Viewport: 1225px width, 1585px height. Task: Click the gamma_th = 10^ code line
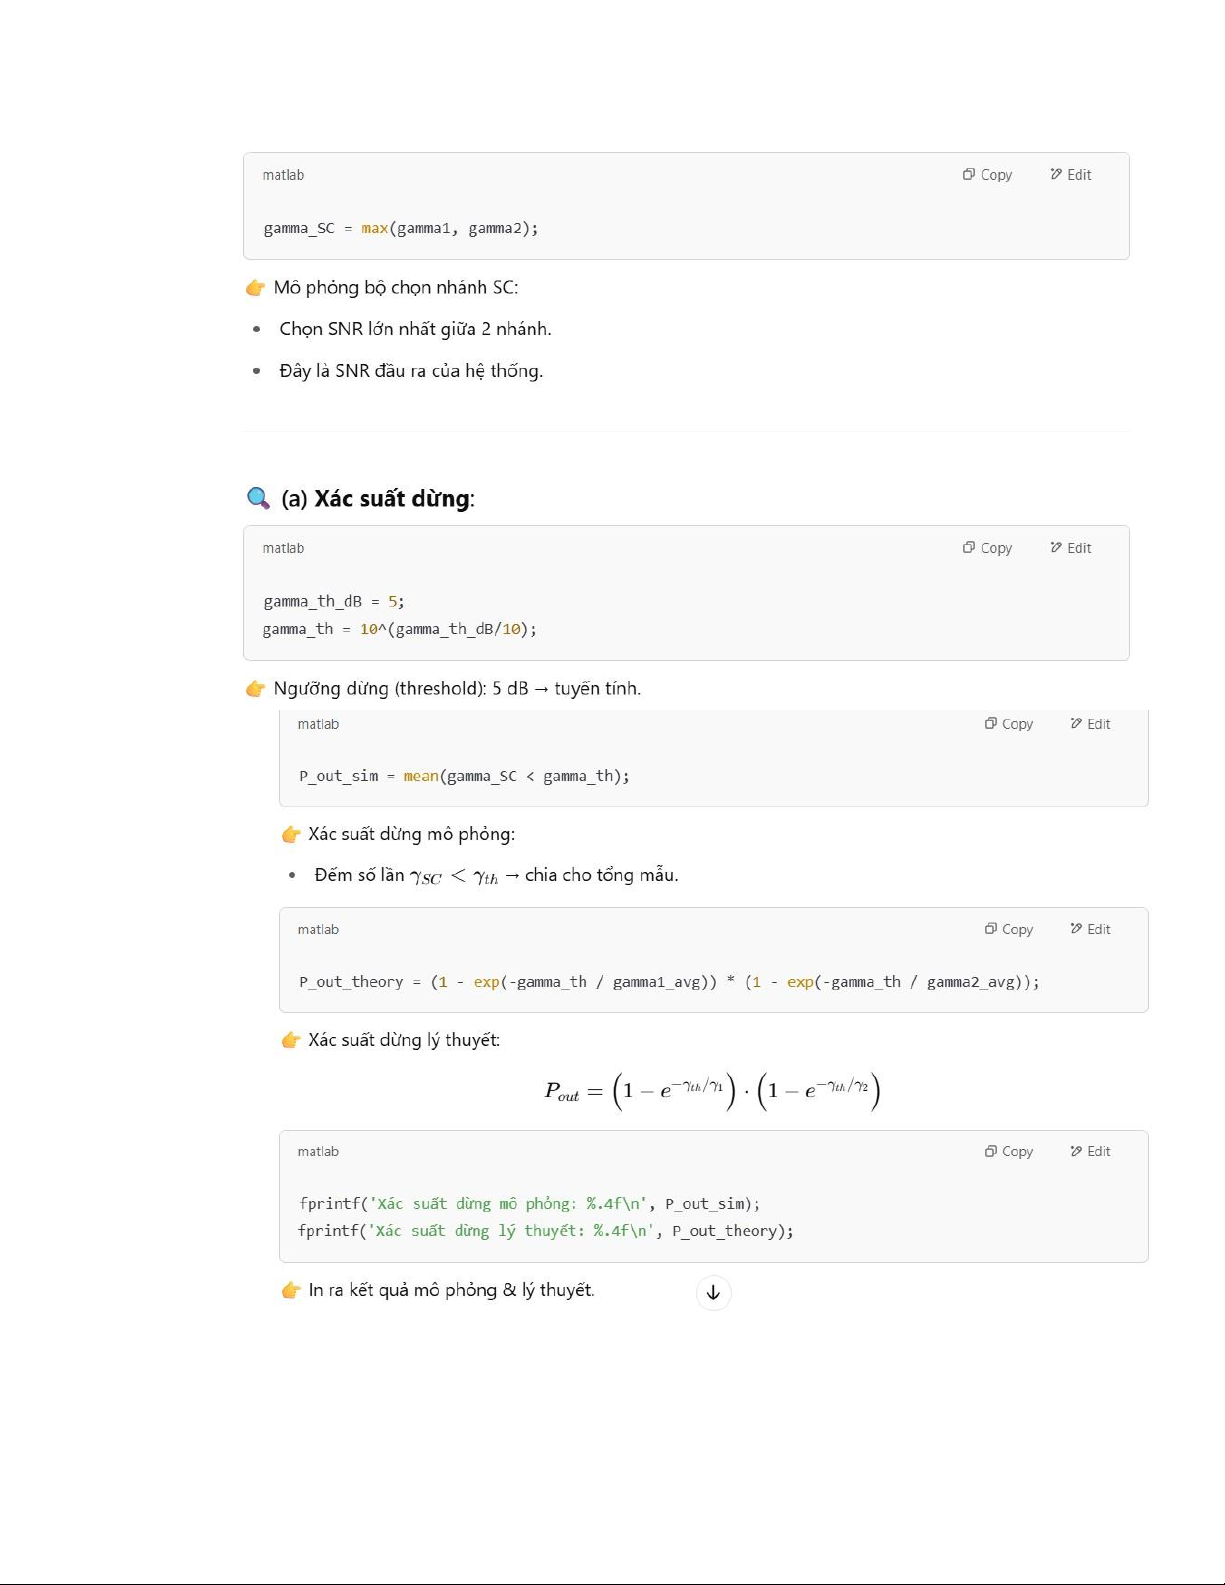point(400,629)
